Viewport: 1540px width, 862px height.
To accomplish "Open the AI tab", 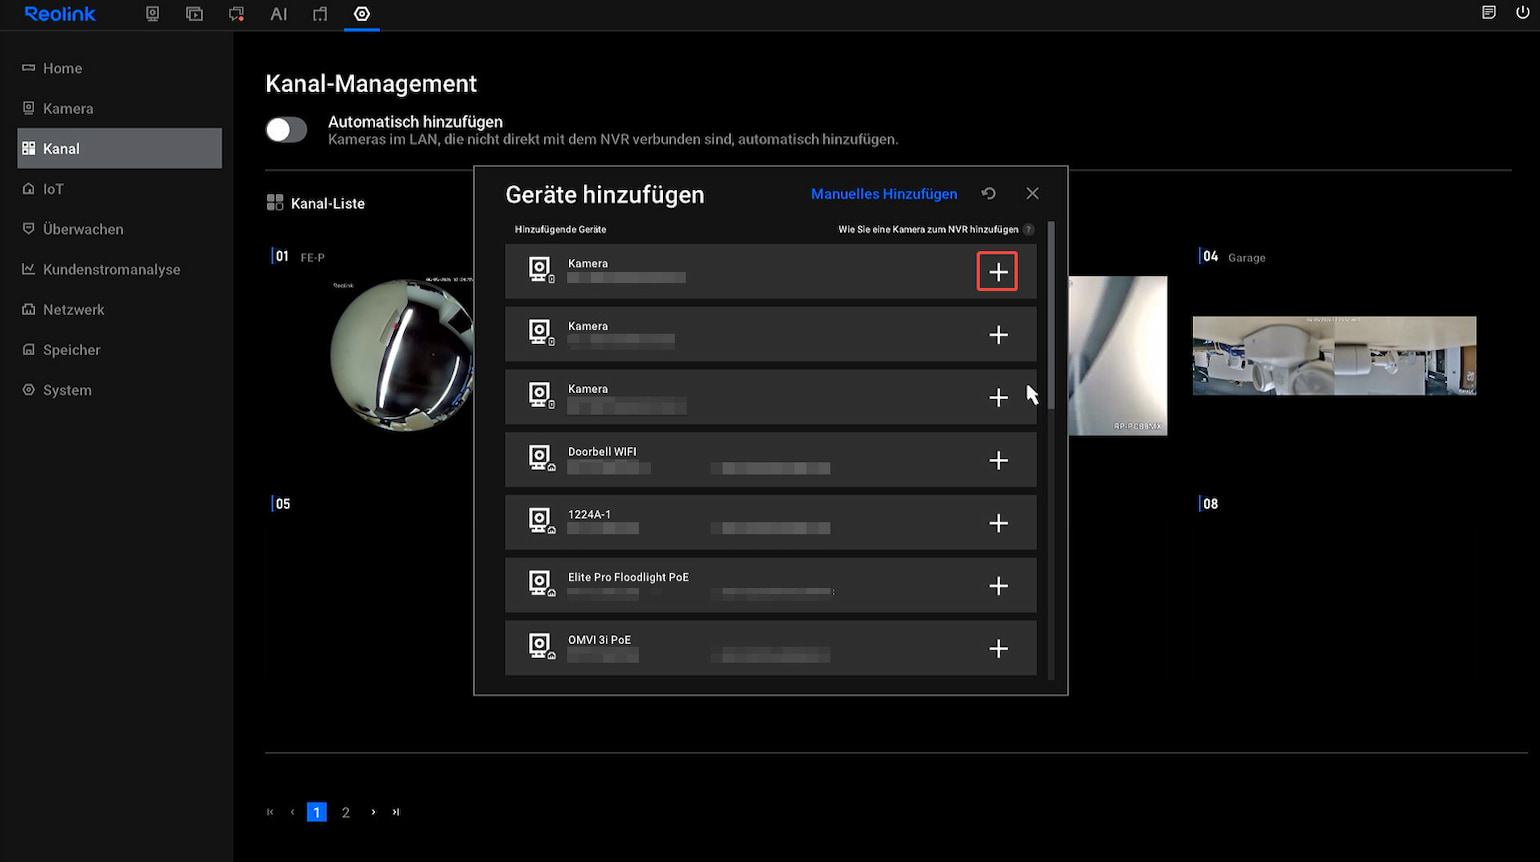I will pos(279,14).
